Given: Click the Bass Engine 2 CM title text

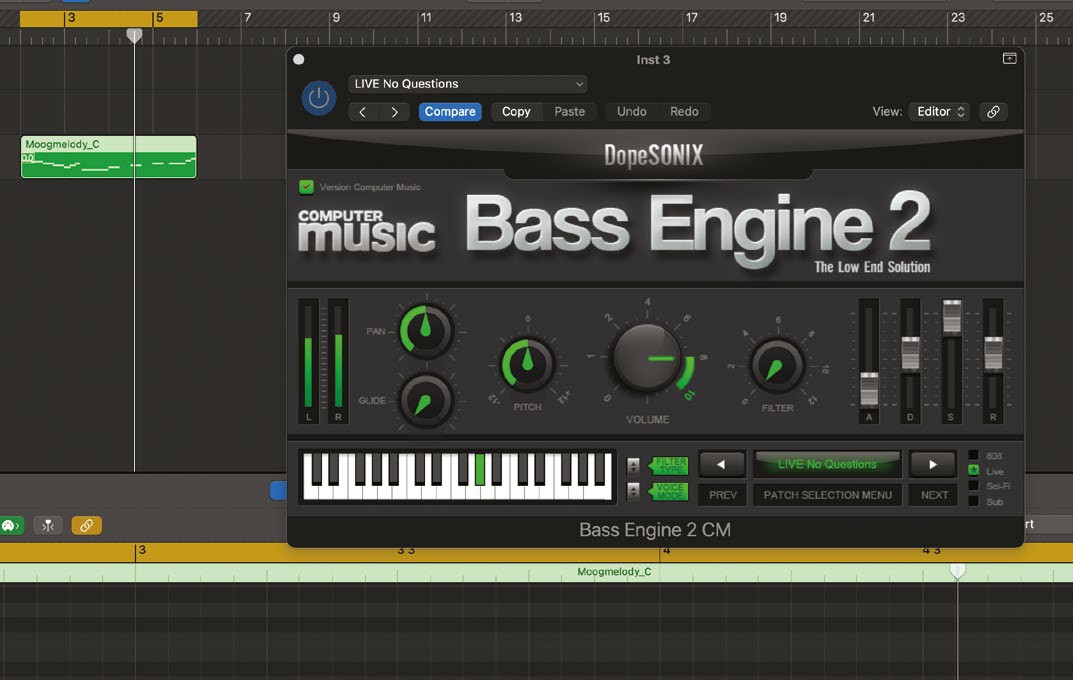Looking at the screenshot, I should [655, 529].
